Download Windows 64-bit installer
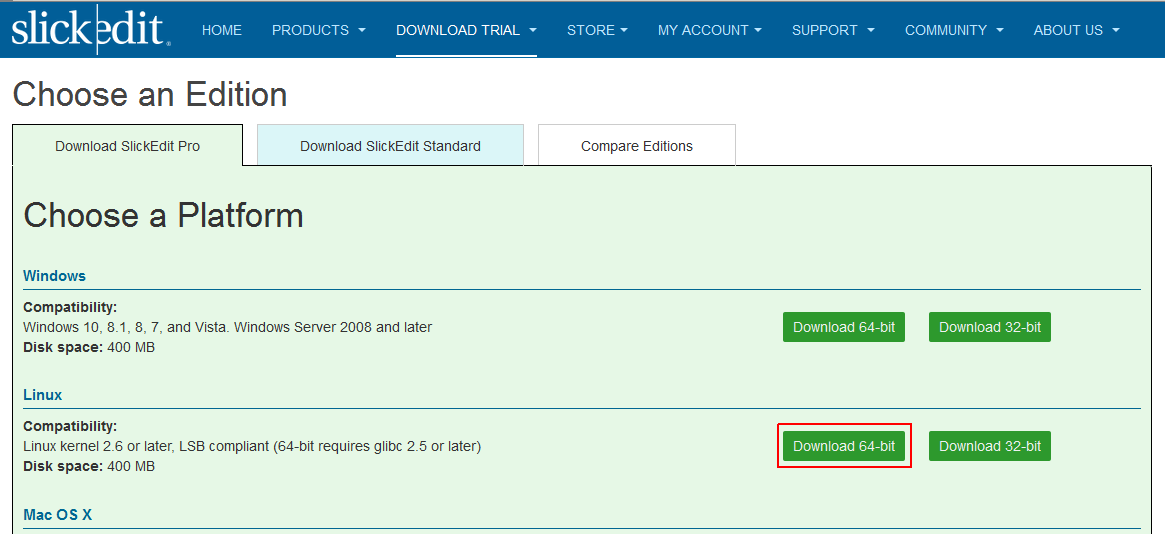Screen dimensions: 1165x534 pyautogui.click(x=844, y=328)
